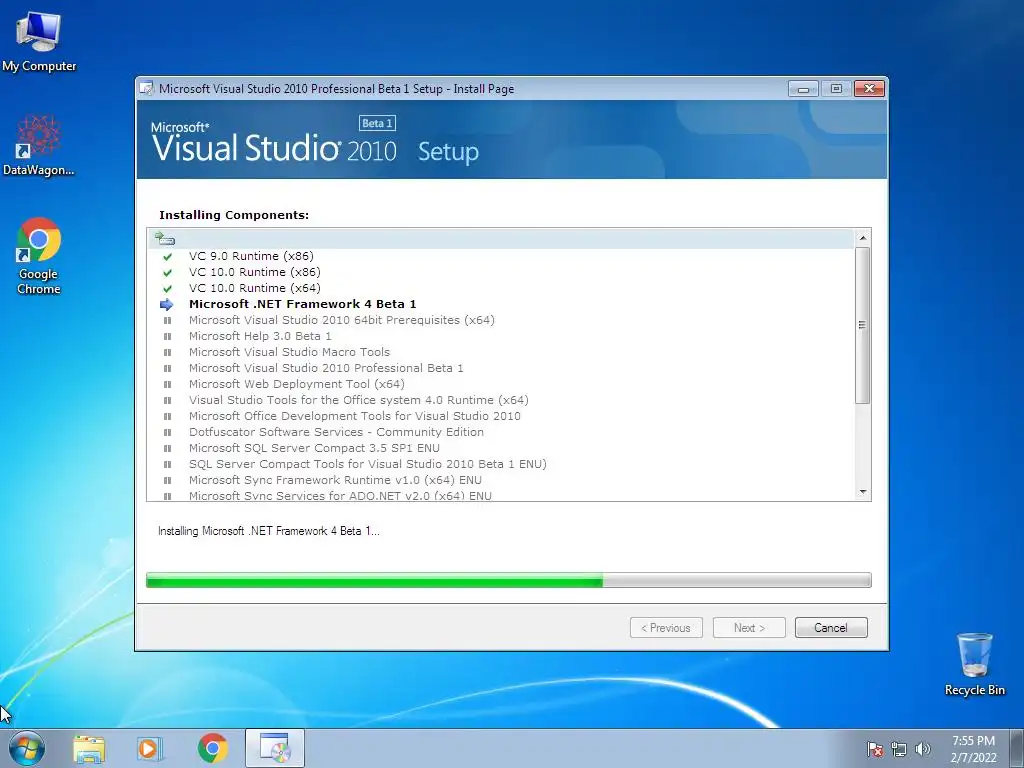Click pending icon beside Web Deployment Tool (x64)
Screen dimensions: 1024x768
[167, 385]
